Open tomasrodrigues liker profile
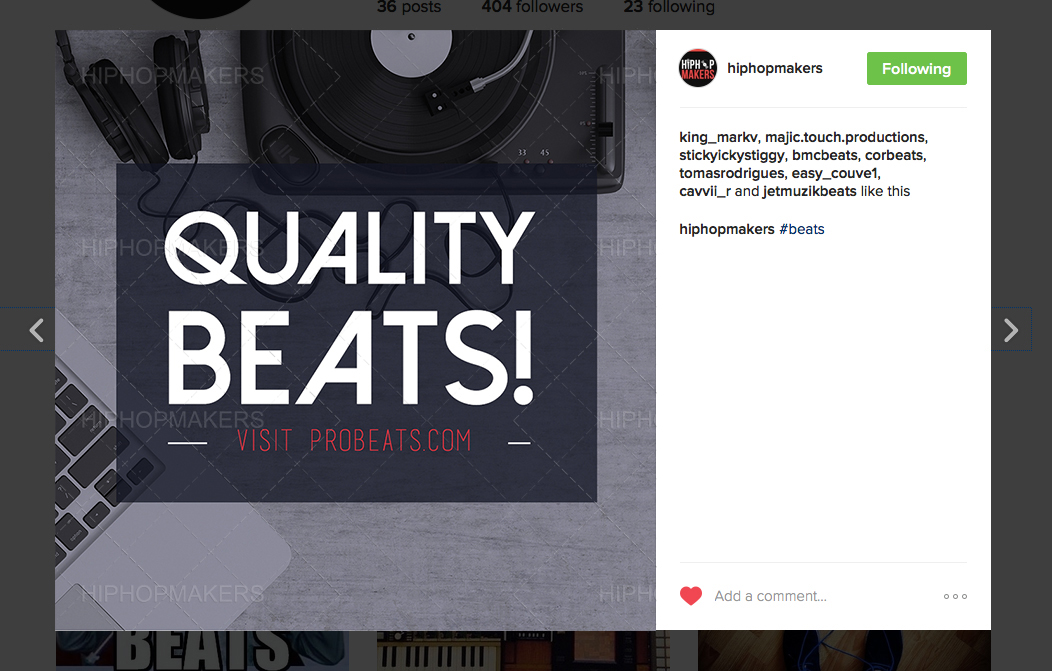1052x671 pixels. [x=731, y=173]
